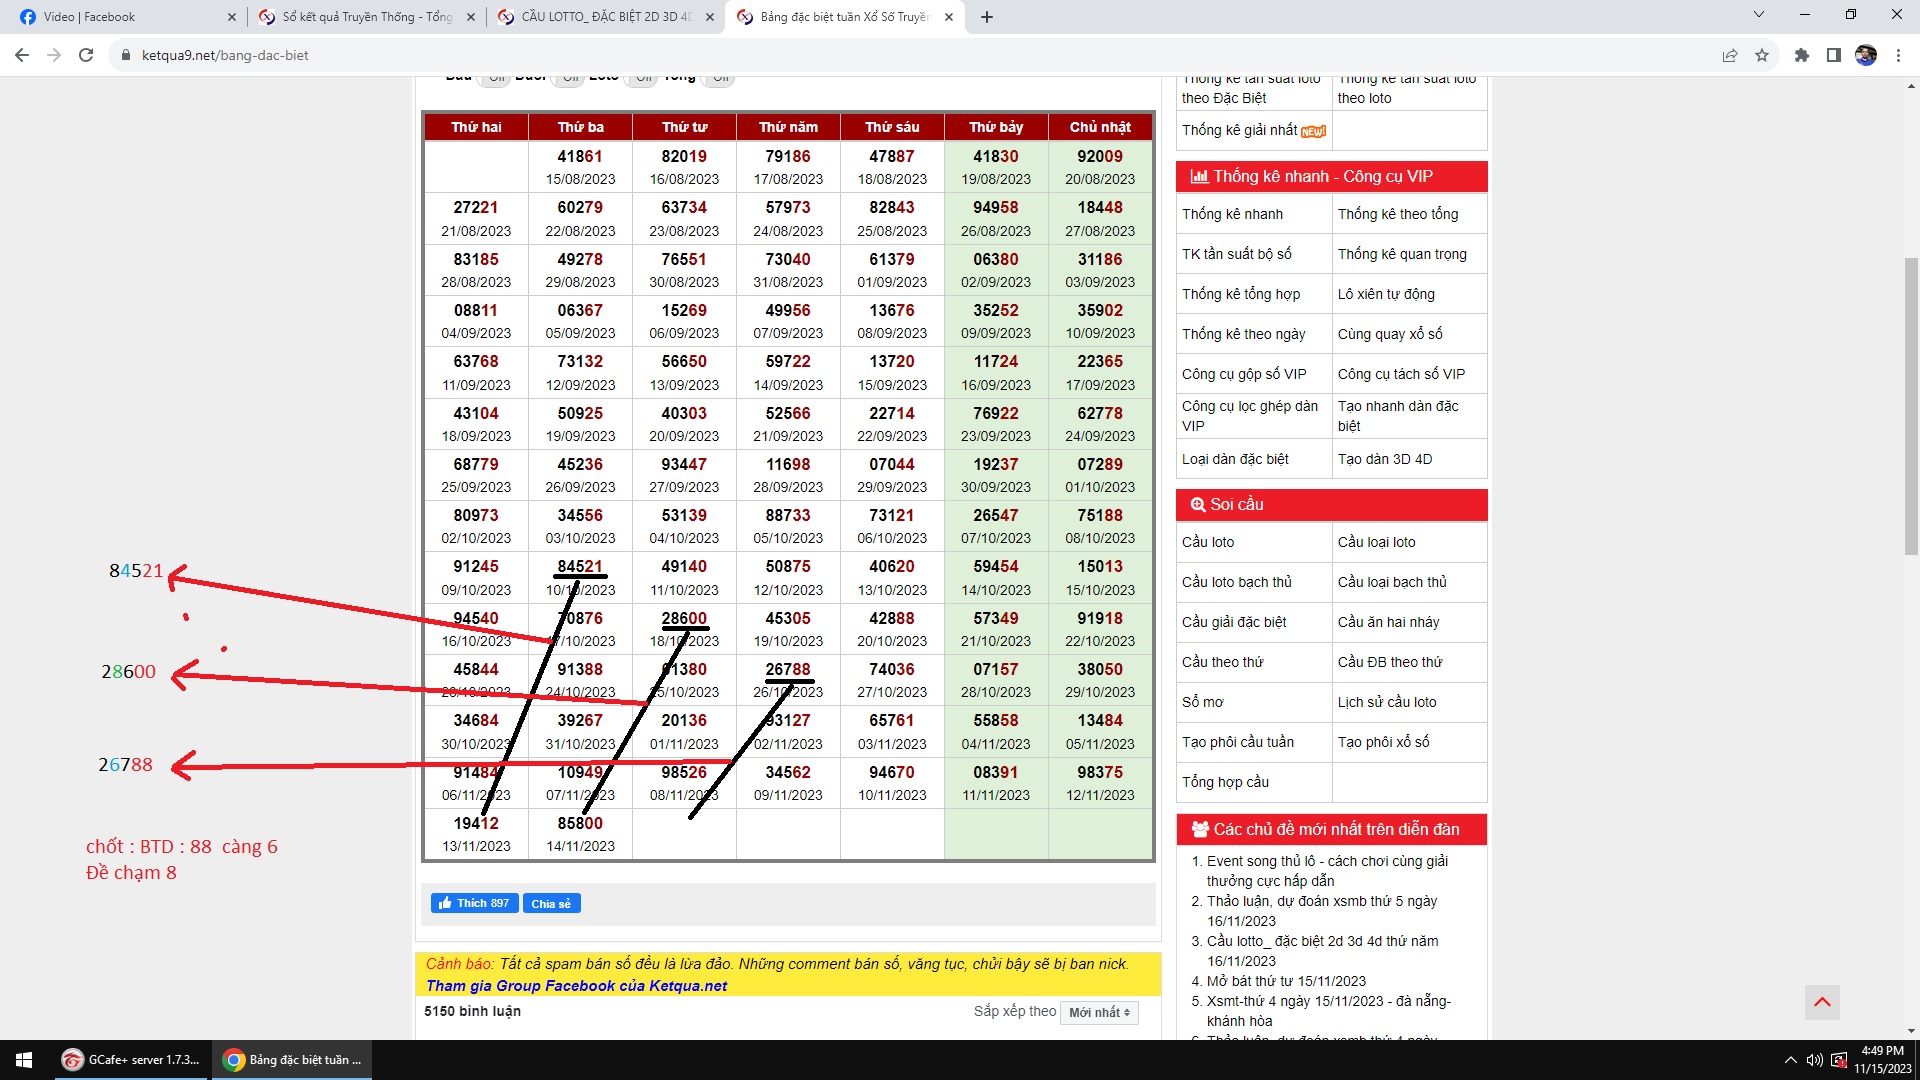Go forward in browser history
Viewport: 1920px width, 1080px height.
pyautogui.click(x=54, y=55)
